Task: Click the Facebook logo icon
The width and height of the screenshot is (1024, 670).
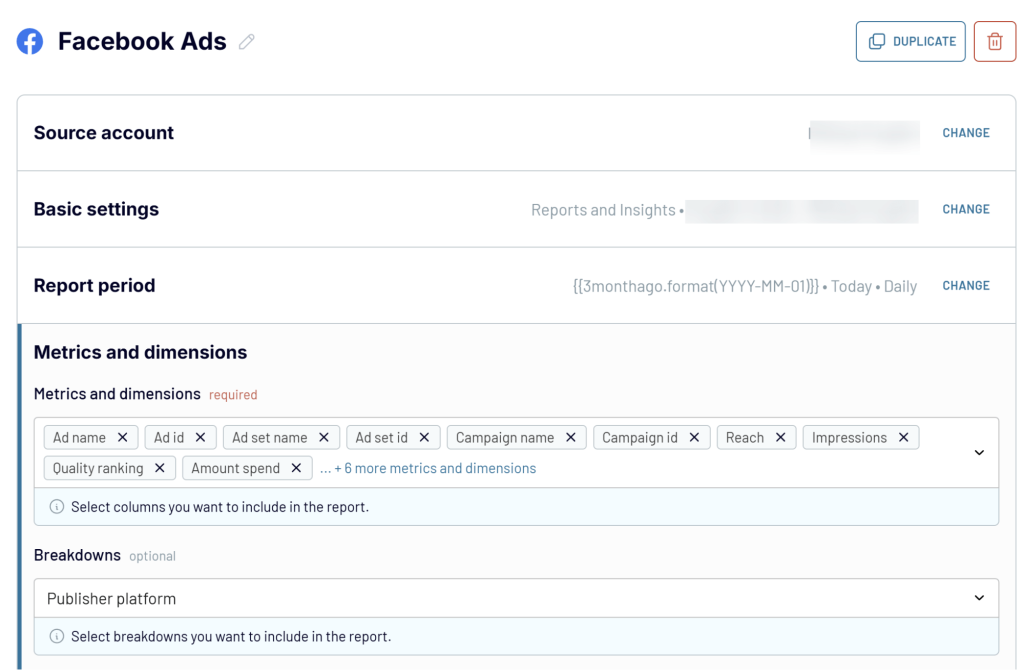Action: click(29, 41)
